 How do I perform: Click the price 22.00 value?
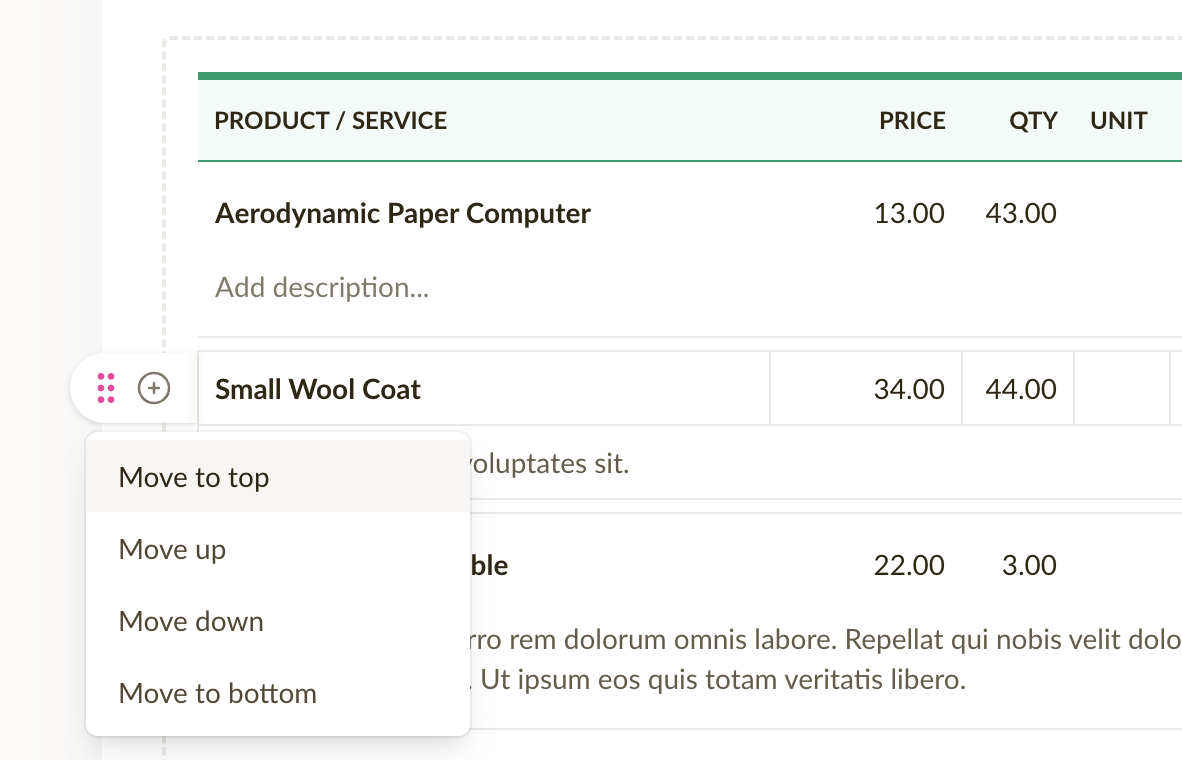pos(908,565)
